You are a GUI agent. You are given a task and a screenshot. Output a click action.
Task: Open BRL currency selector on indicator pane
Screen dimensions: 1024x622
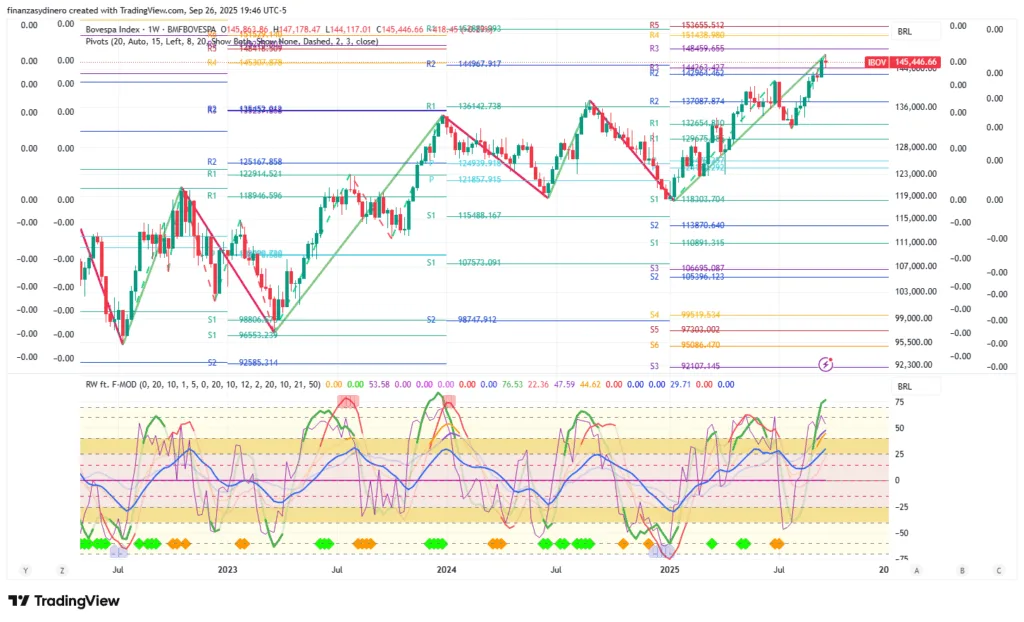point(905,386)
